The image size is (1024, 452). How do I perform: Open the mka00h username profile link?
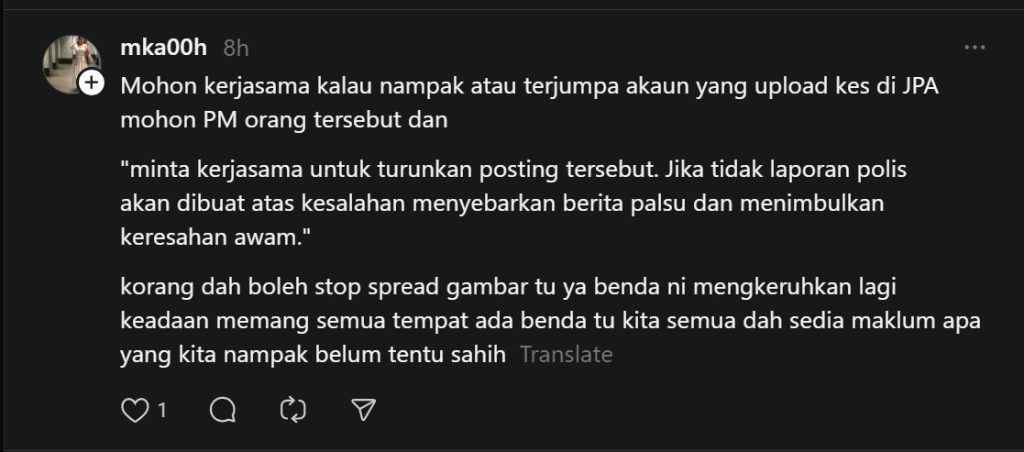pos(164,48)
